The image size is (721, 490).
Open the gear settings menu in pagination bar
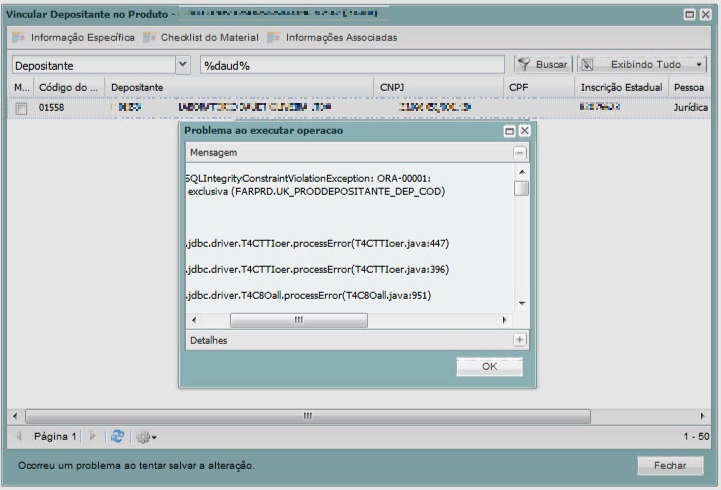tap(146, 437)
